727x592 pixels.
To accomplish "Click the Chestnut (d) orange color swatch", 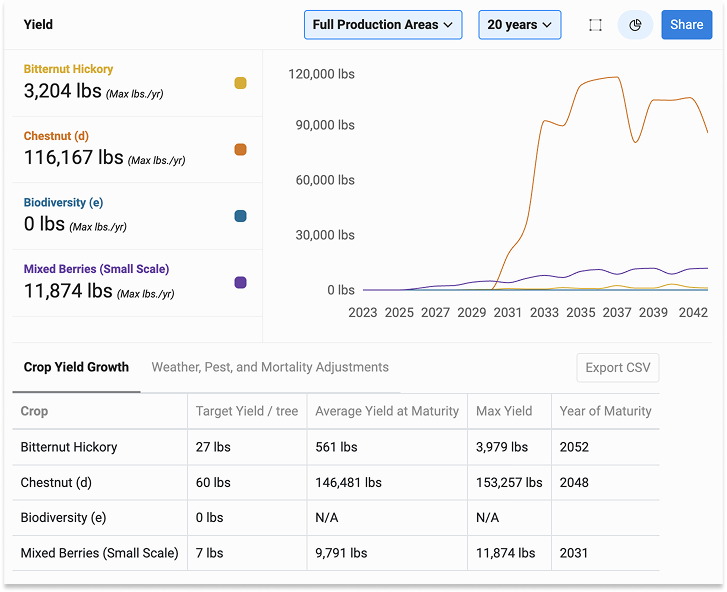I will (240, 150).
